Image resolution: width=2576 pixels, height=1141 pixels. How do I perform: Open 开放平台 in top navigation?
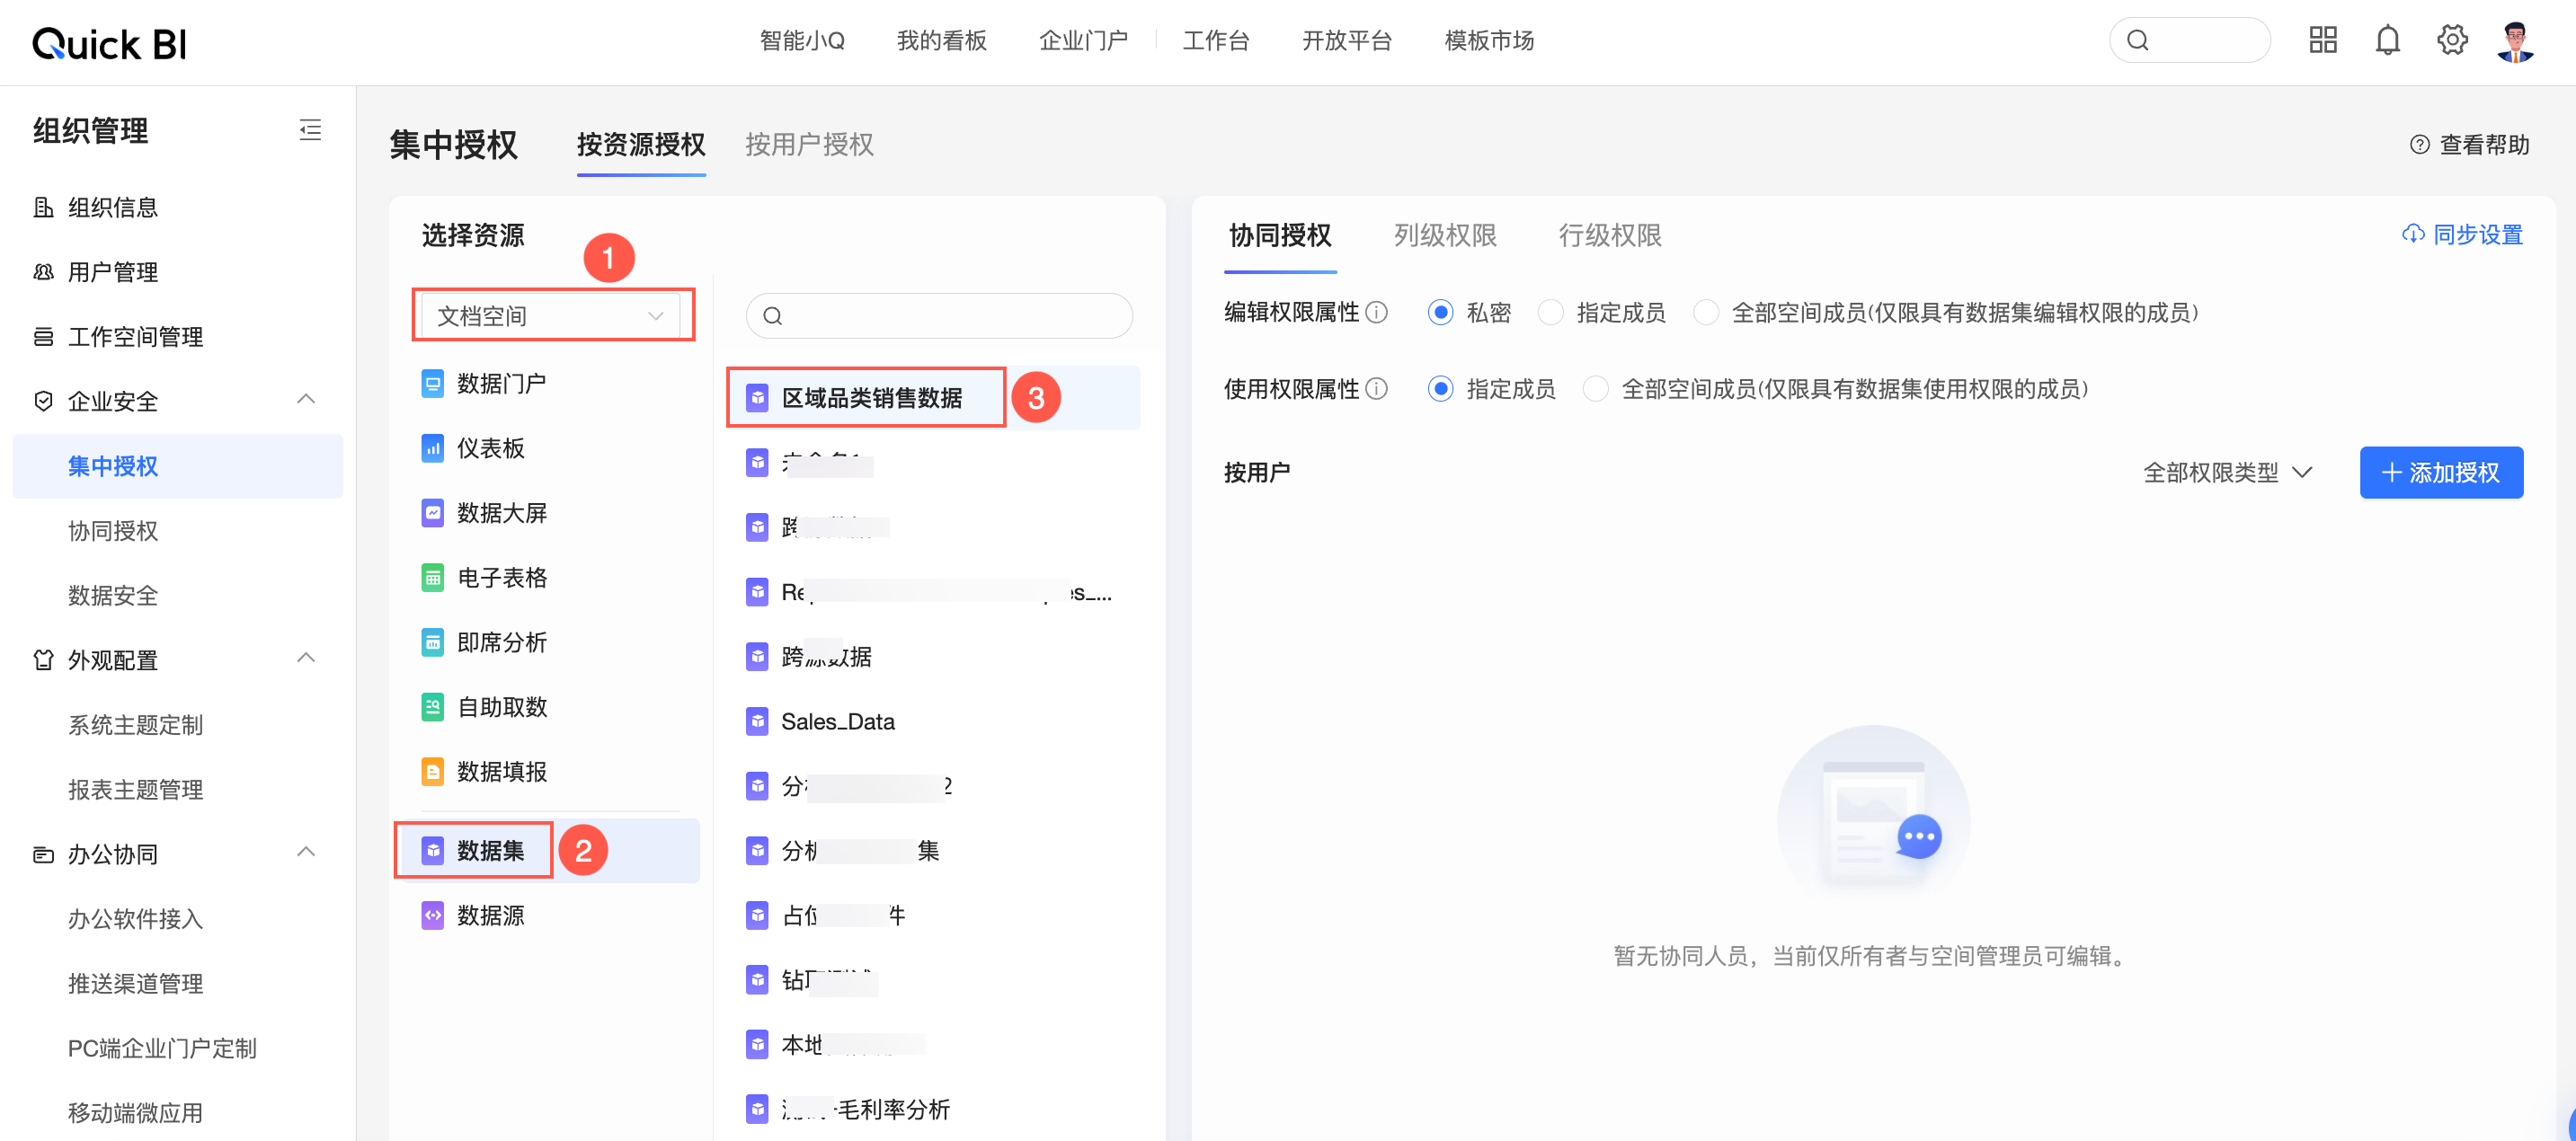pyautogui.click(x=1347, y=40)
